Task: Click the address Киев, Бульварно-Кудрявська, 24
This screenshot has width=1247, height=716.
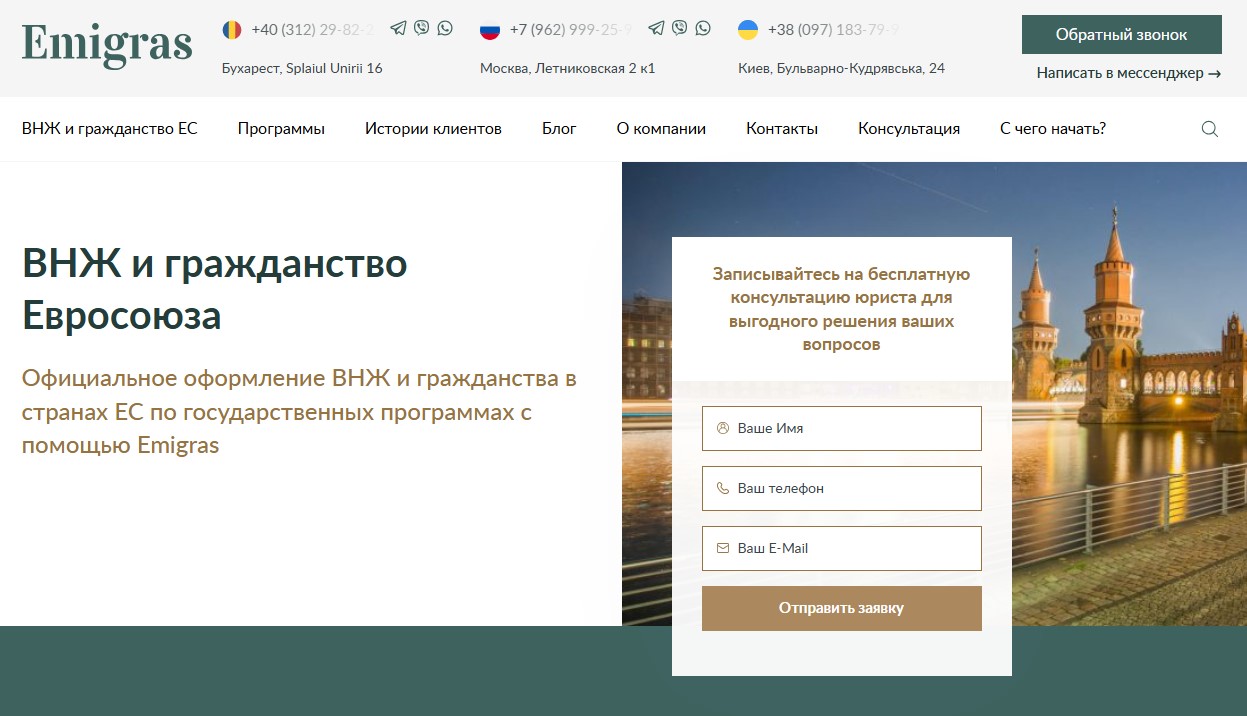Action: pyautogui.click(x=841, y=69)
